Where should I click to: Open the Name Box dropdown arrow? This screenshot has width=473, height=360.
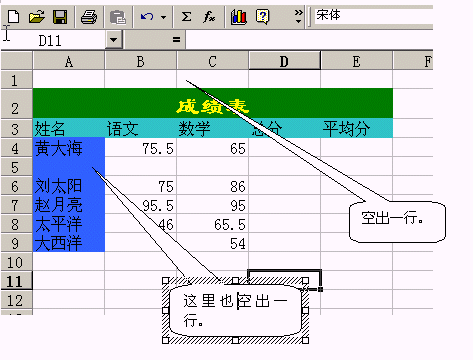pyautogui.click(x=114, y=40)
